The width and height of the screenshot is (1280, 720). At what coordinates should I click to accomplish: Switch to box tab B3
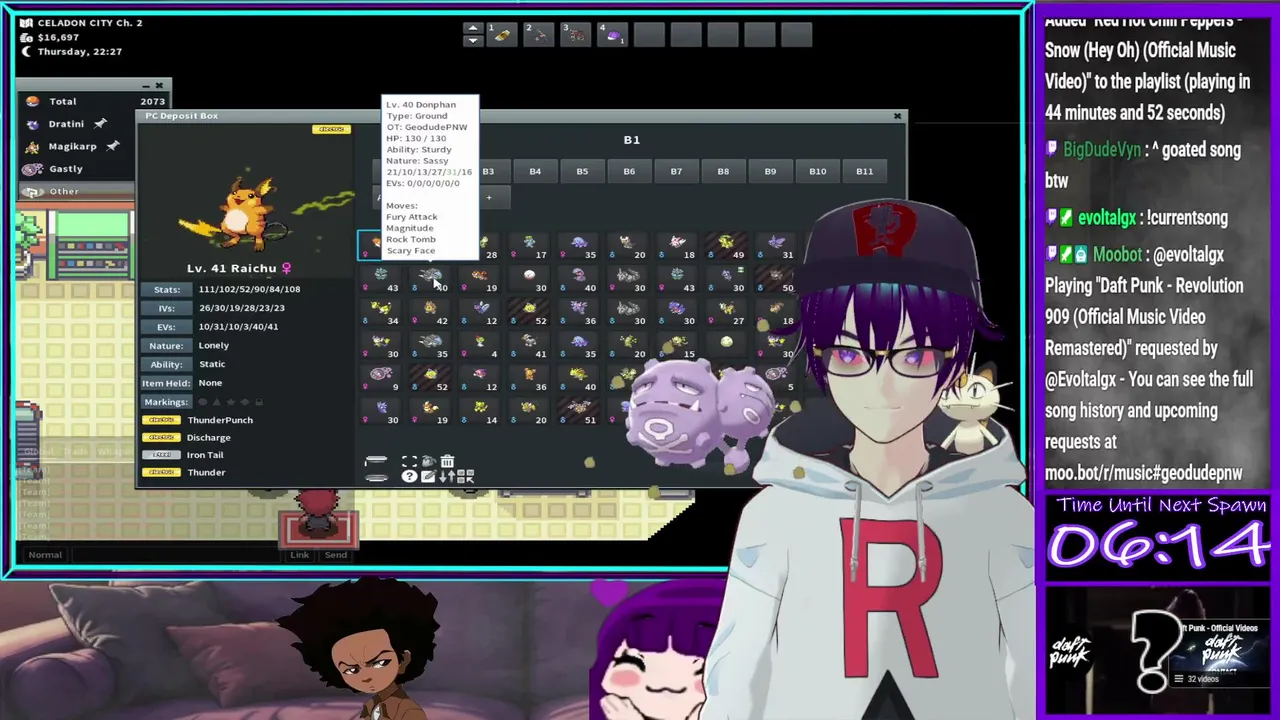pos(488,171)
